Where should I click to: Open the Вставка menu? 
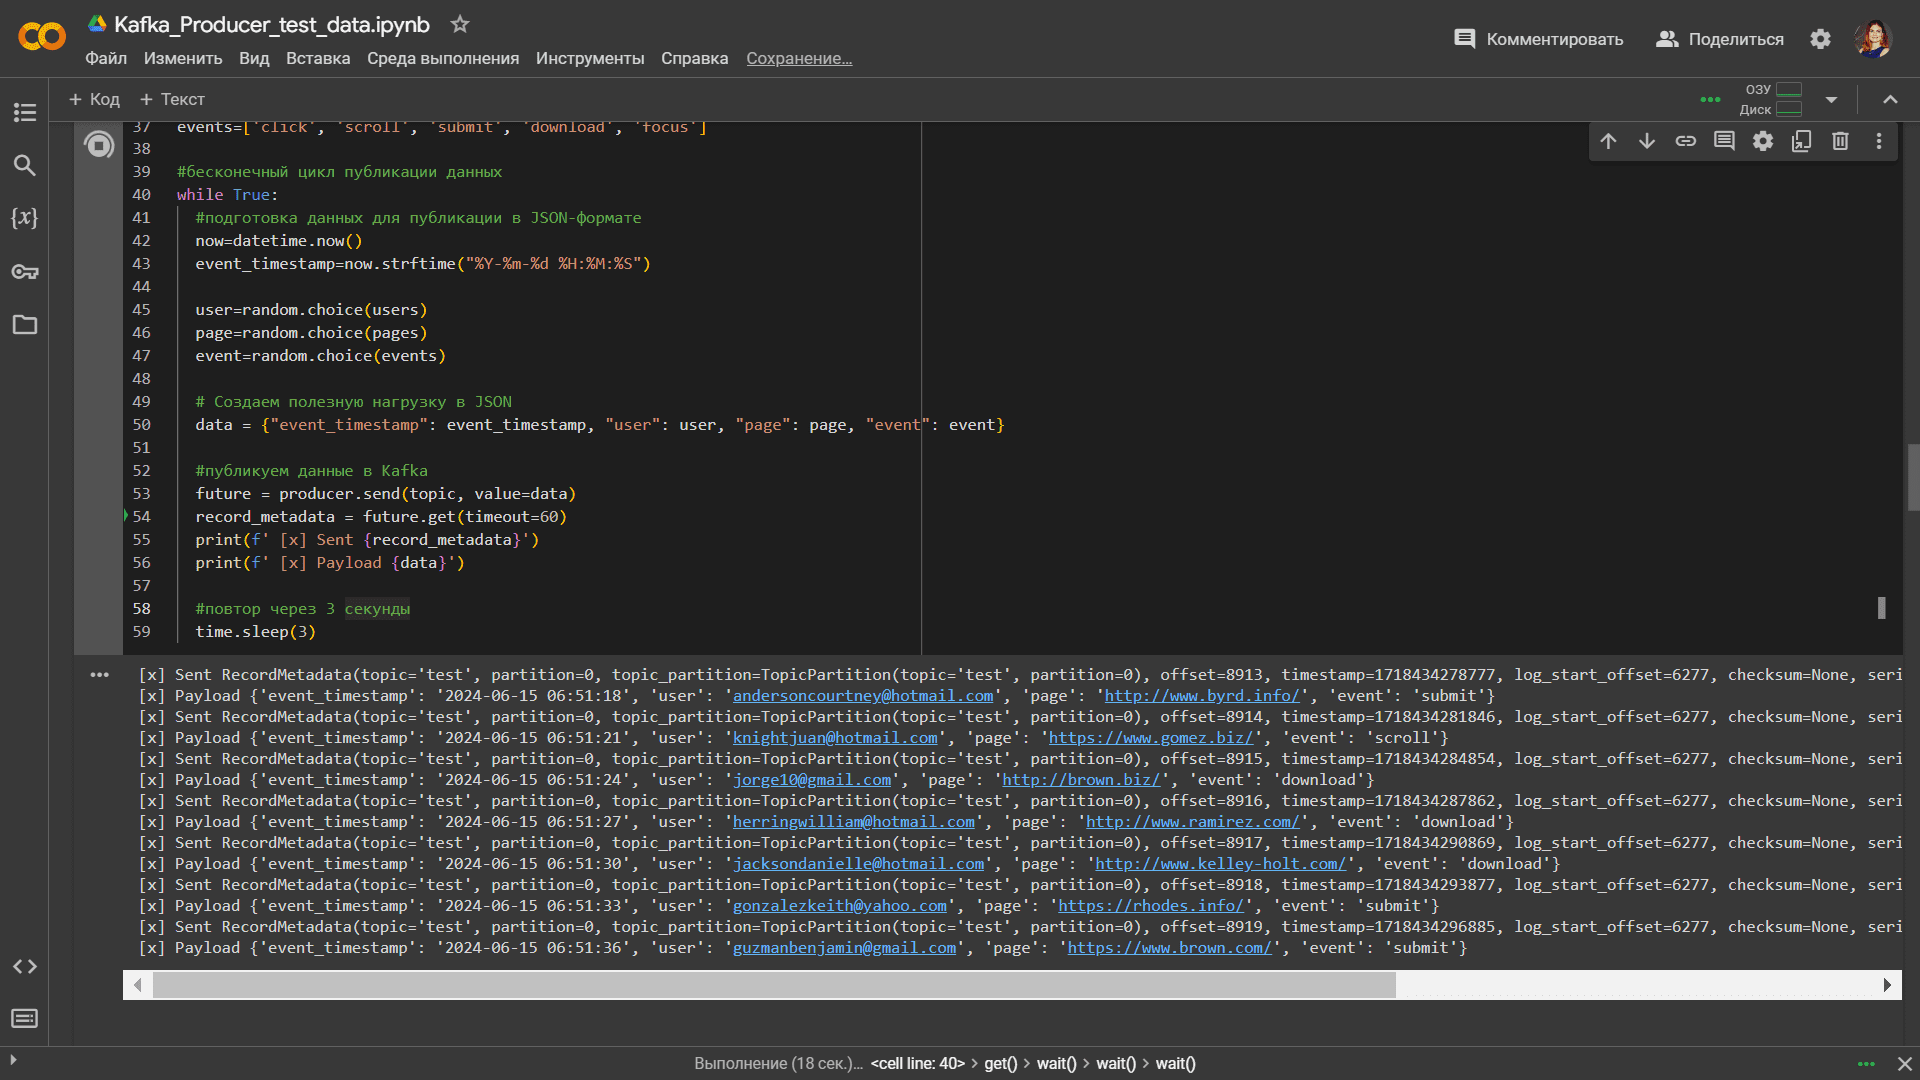tap(318, 58)
